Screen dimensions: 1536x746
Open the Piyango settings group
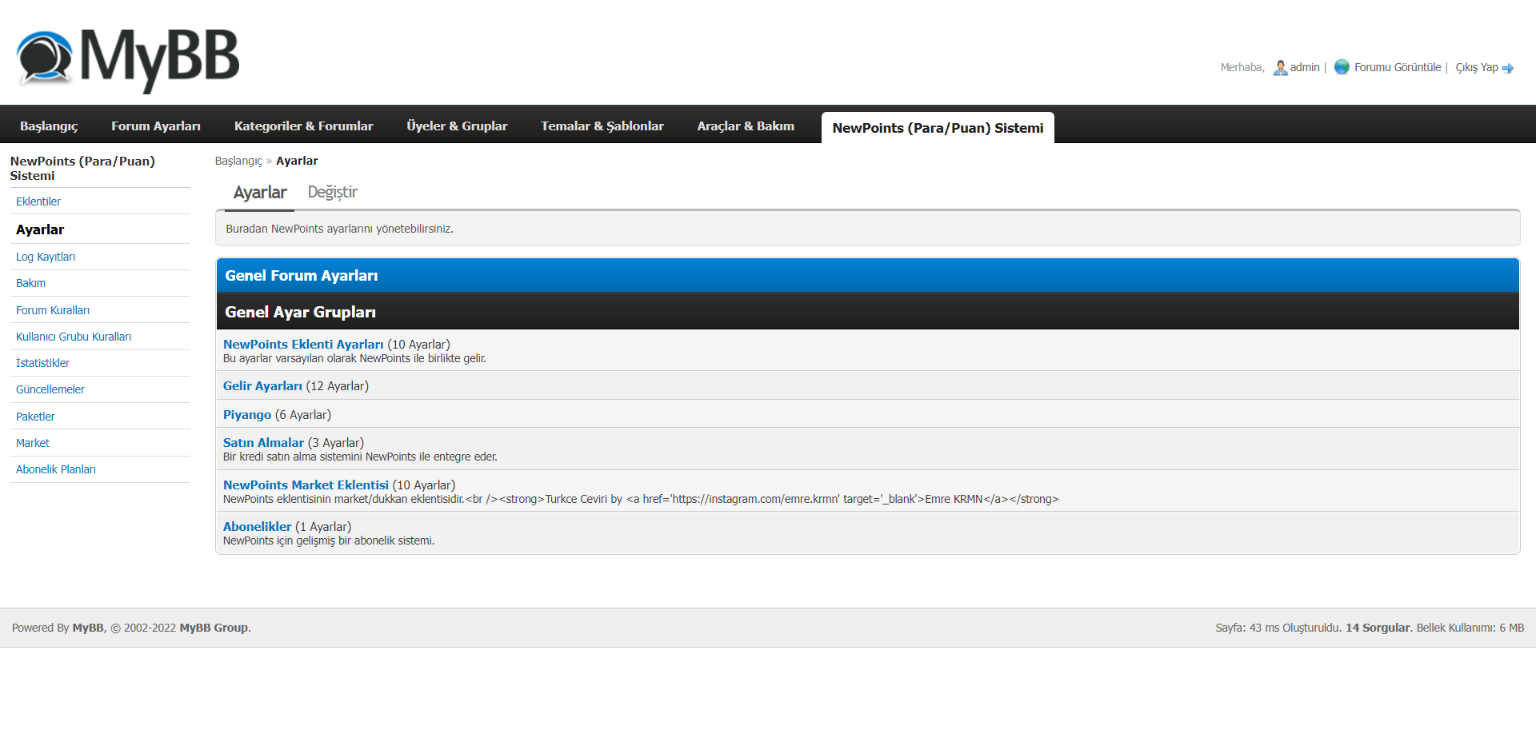(247, 414)
